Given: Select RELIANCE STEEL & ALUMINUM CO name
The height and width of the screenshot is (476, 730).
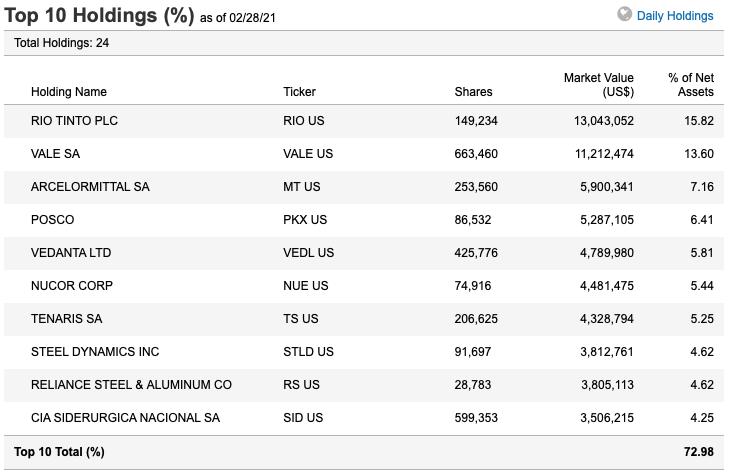Looking at the screenshot, I should tap(131, 385).
